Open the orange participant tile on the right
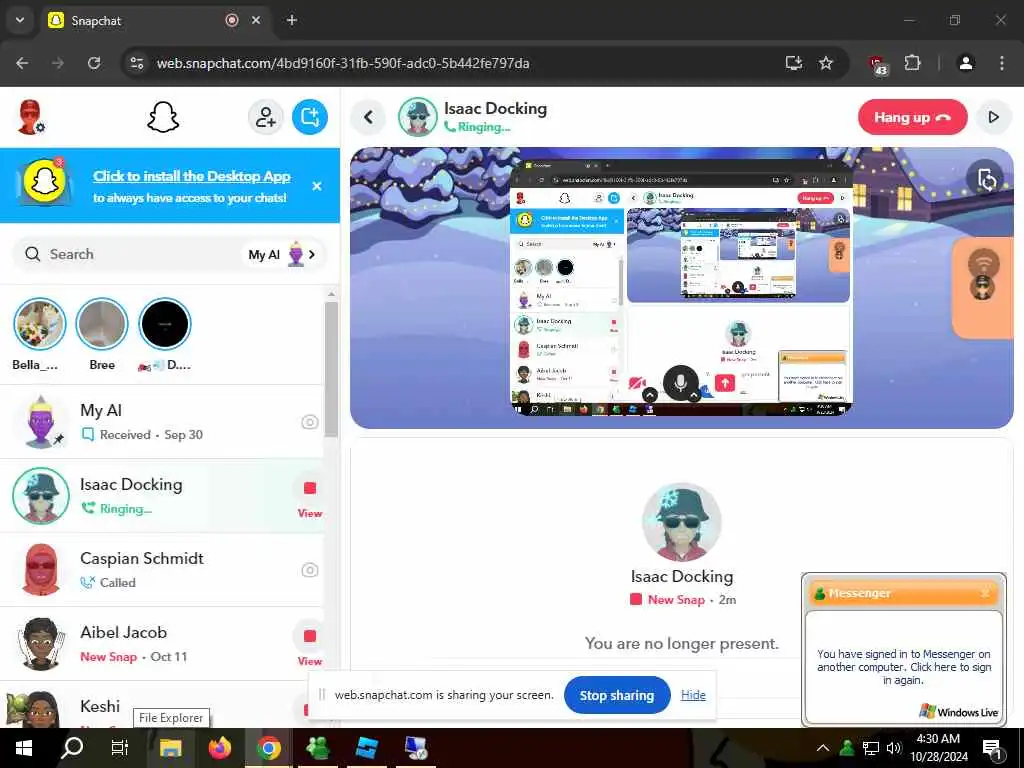Viewport: 1024px width, 768px height. coord(983,287)
